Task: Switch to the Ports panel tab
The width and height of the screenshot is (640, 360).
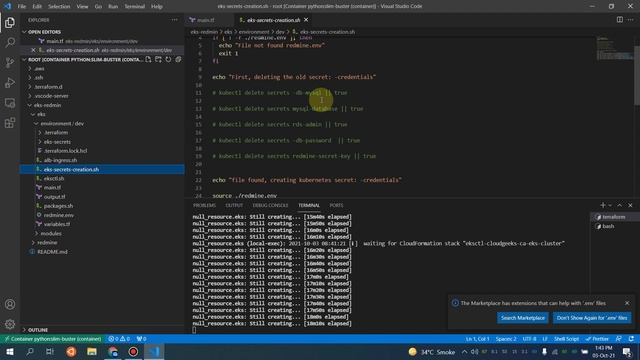Action: pyautogui.click(x=336, y=205)
